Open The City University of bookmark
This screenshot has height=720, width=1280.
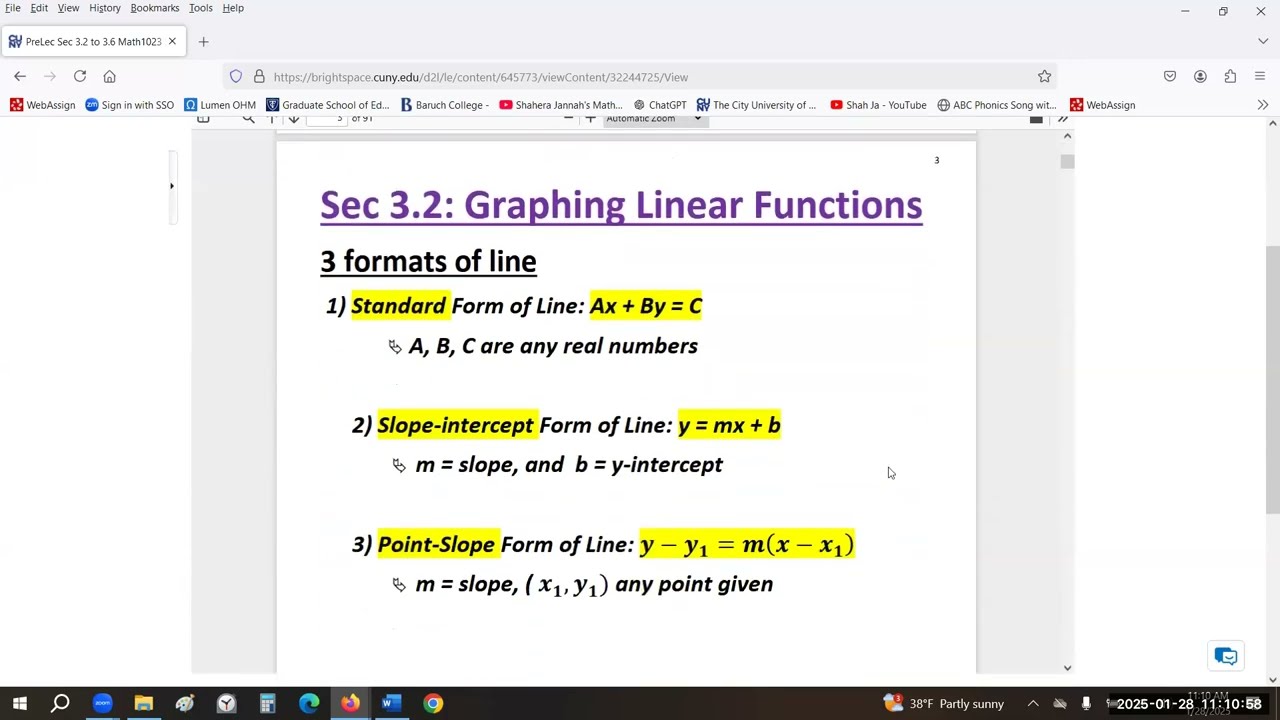pyautogui.click(x=757, y=104)
